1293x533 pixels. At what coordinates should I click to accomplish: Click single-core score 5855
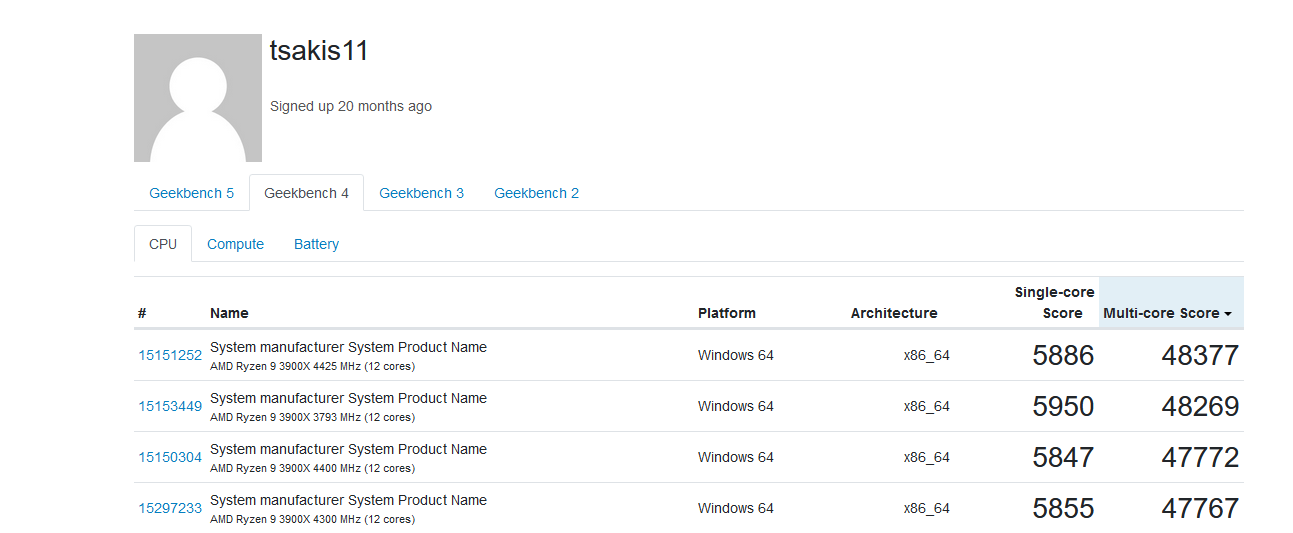coord(1063,508)
